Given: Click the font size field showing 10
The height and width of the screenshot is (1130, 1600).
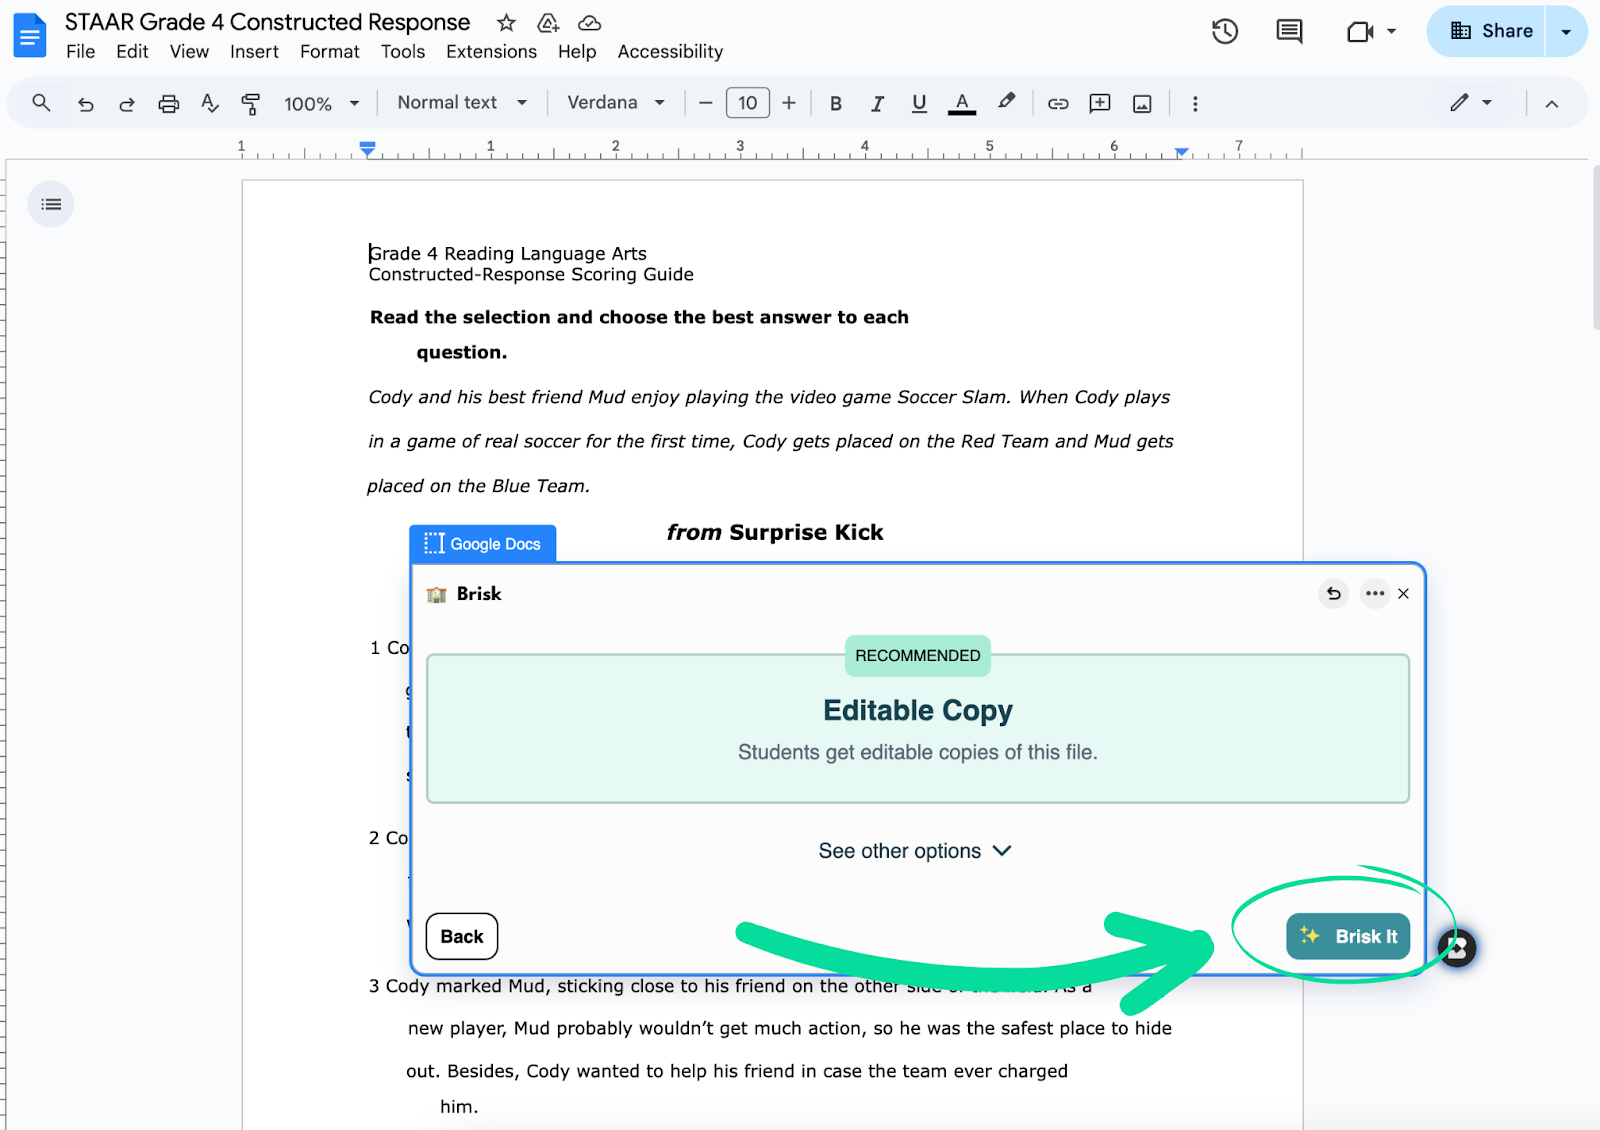Looking at the screenshot, I should (x=748, y=103).
